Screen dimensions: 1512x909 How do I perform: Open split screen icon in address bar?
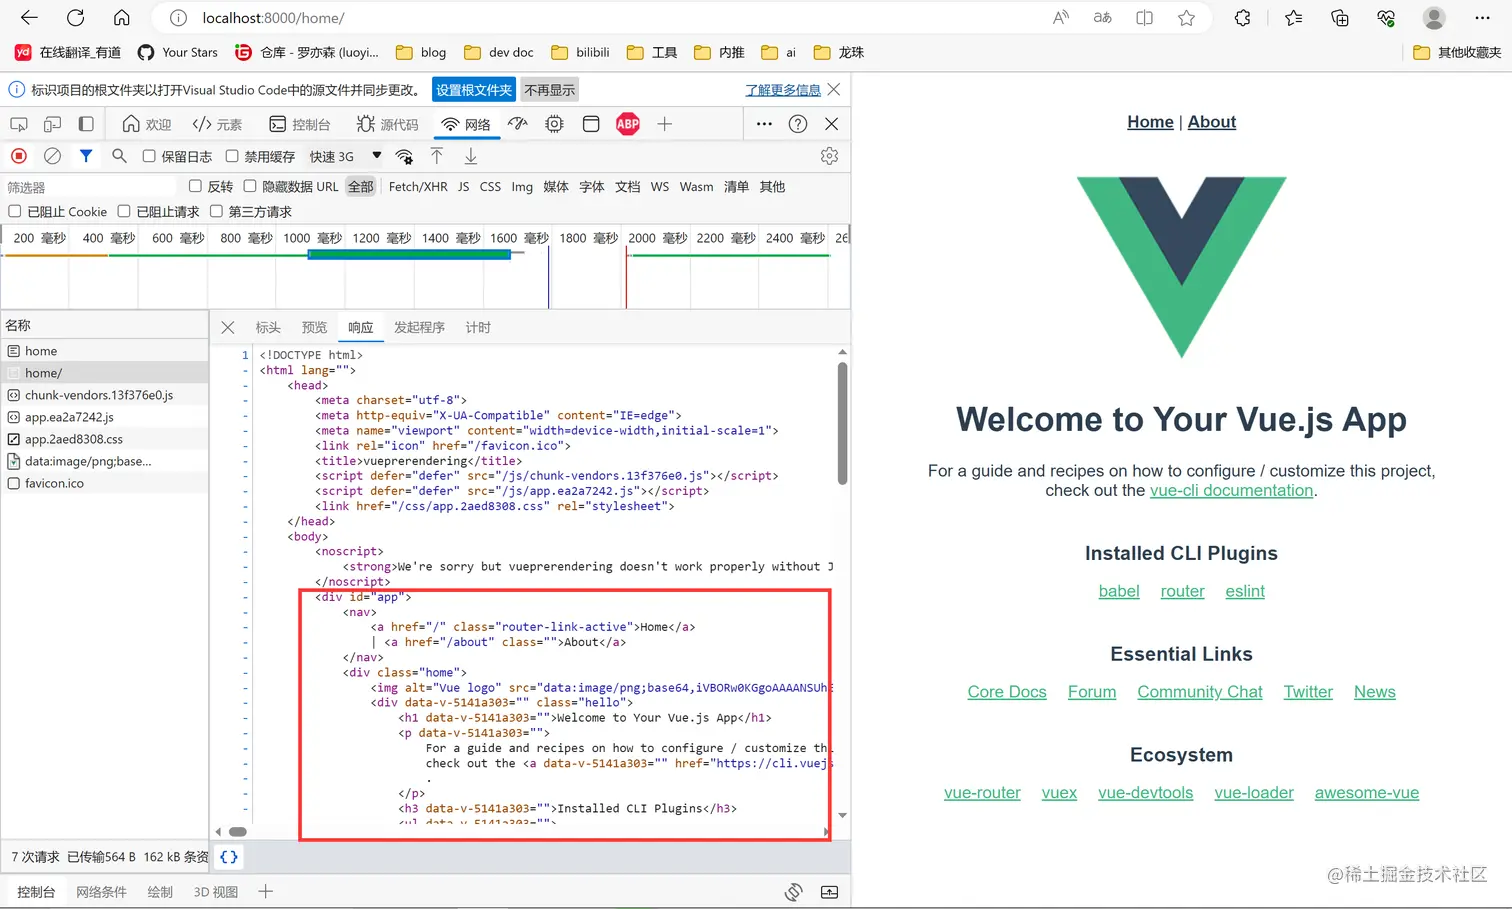[x=1145, y=18]
